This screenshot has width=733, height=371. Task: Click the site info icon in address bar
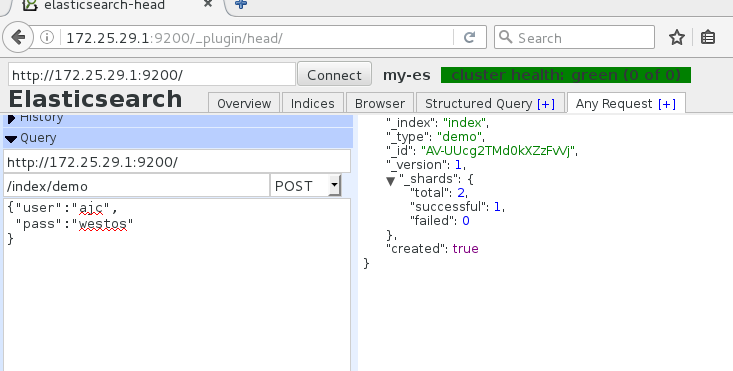click(47, 37)
